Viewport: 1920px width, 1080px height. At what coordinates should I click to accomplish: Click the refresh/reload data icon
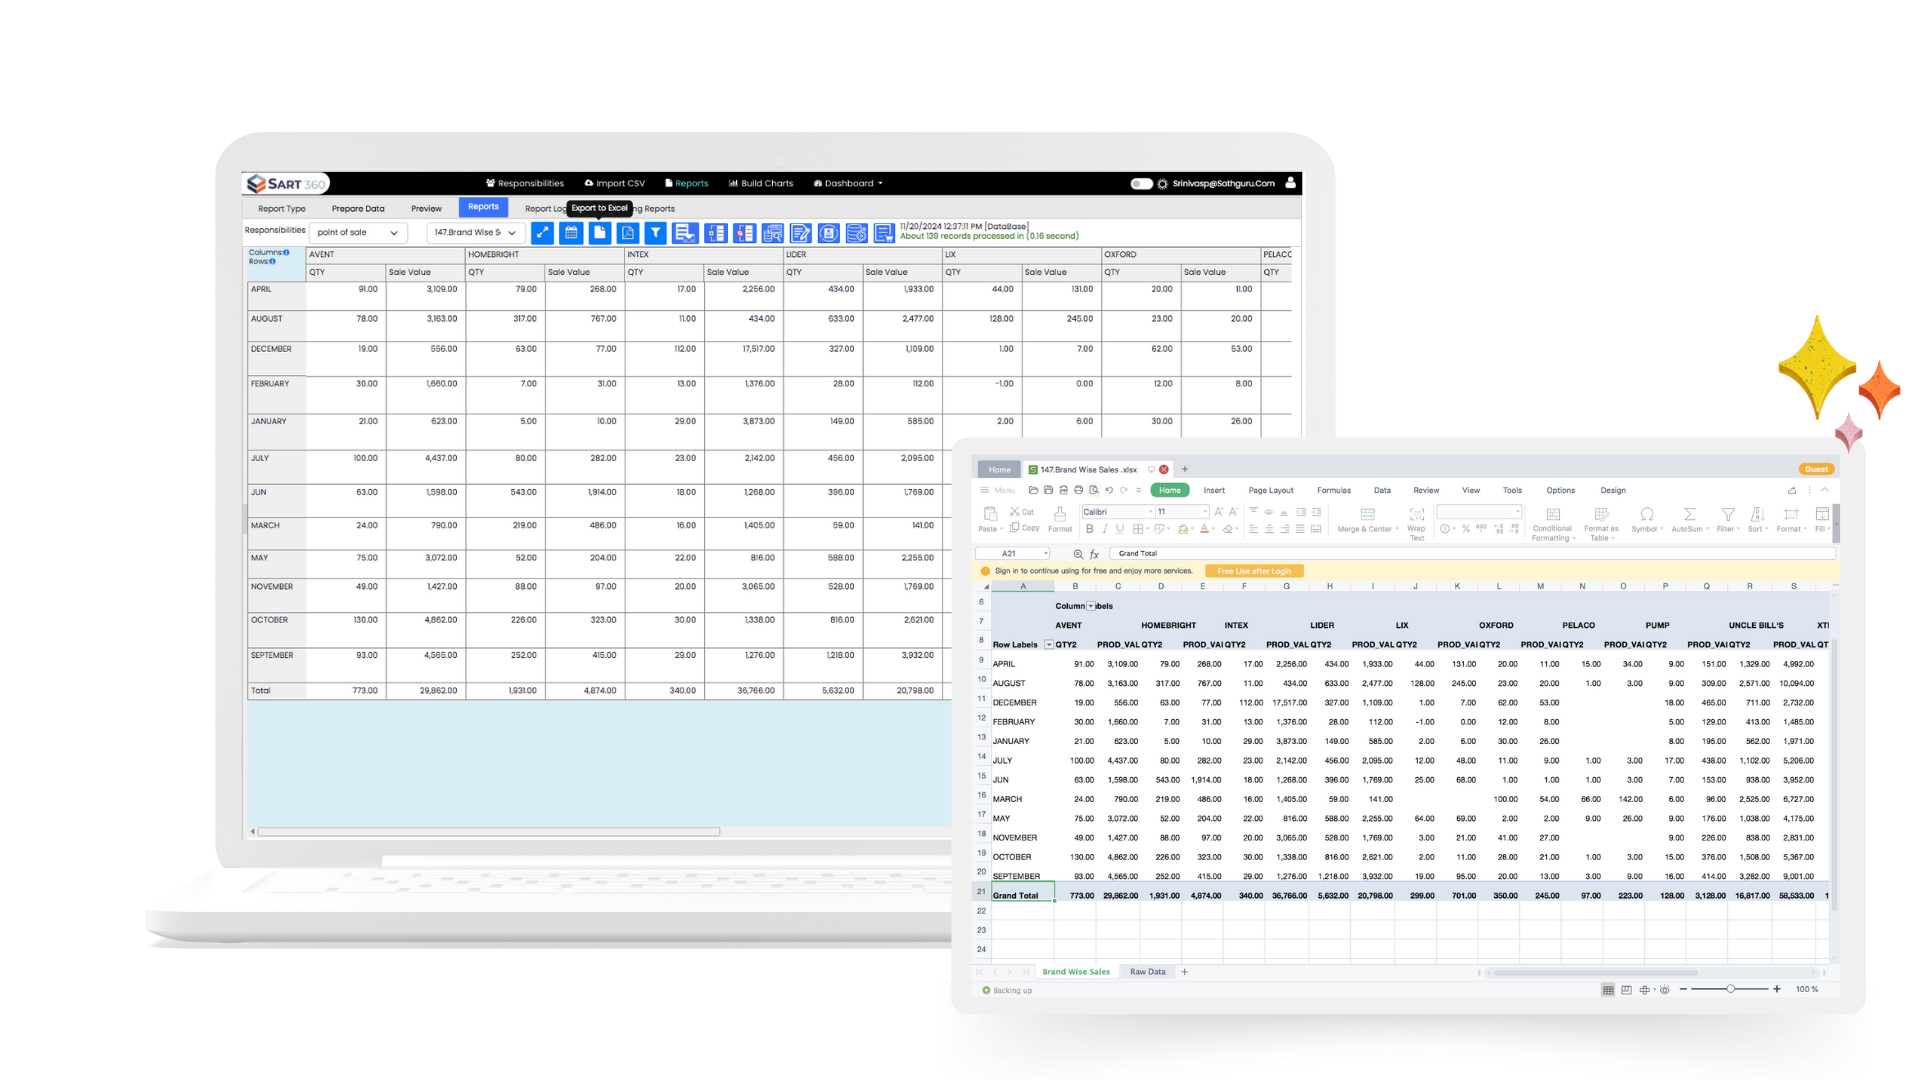click(828, 233)
